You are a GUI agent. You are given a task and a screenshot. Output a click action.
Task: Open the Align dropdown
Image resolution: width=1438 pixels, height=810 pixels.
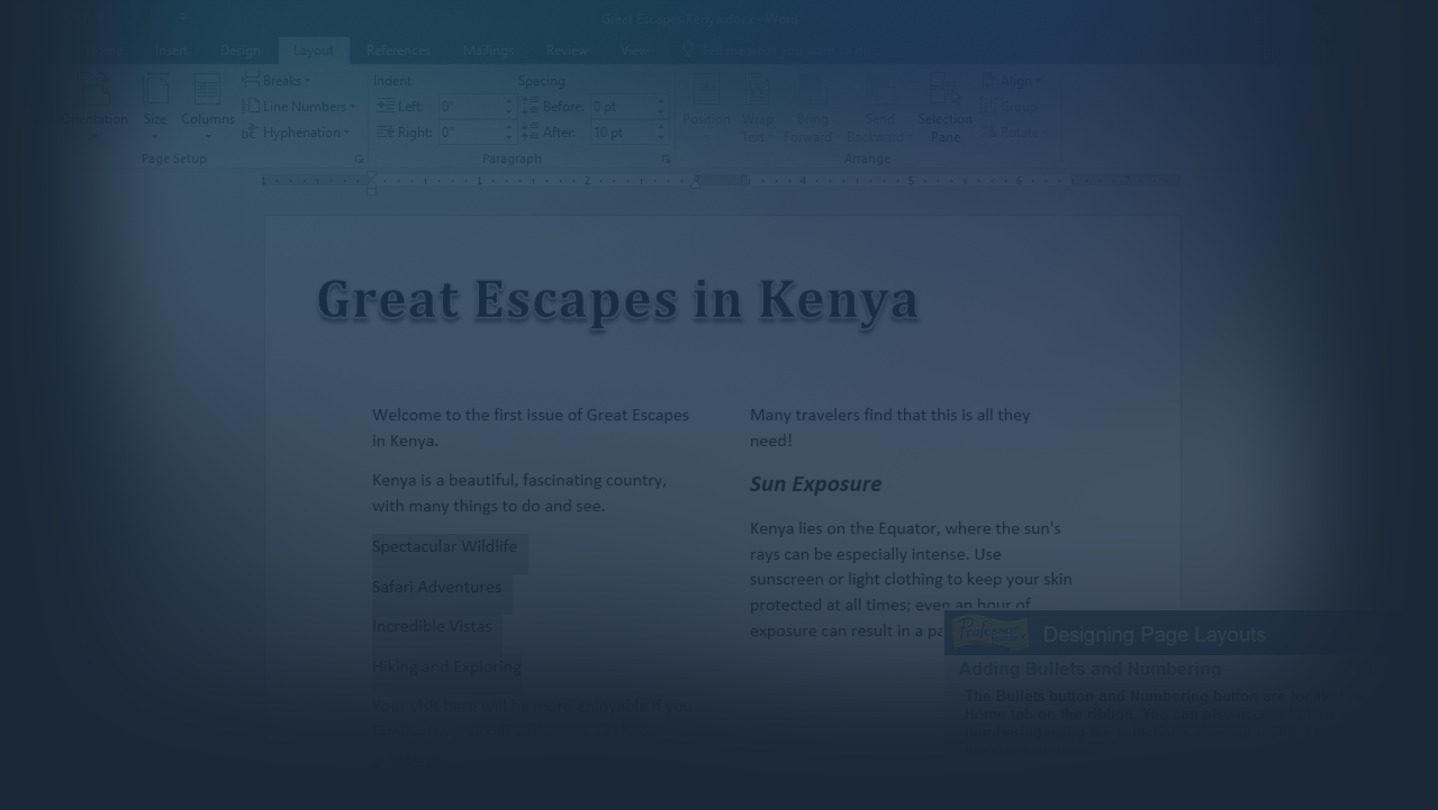[1012, 81]
